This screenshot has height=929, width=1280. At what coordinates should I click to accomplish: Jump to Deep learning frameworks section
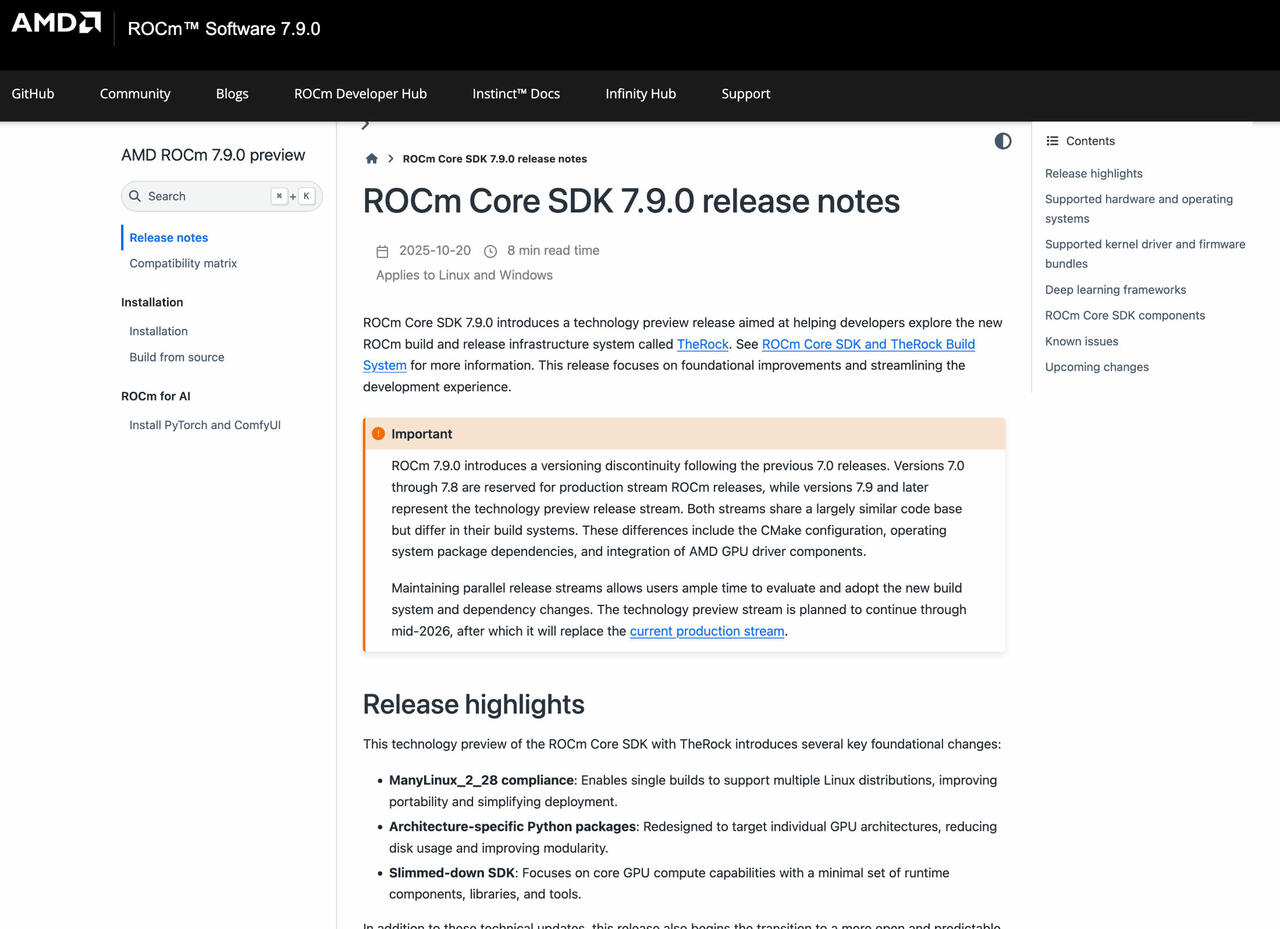(1115, 290)
